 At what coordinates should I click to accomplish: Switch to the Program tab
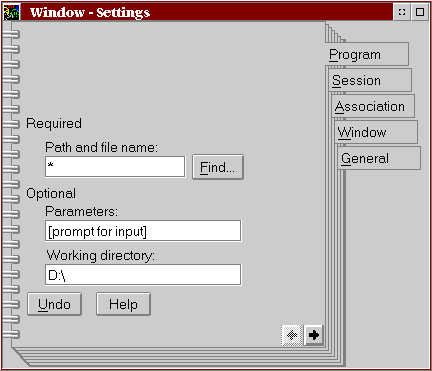[x=367, y=54]
